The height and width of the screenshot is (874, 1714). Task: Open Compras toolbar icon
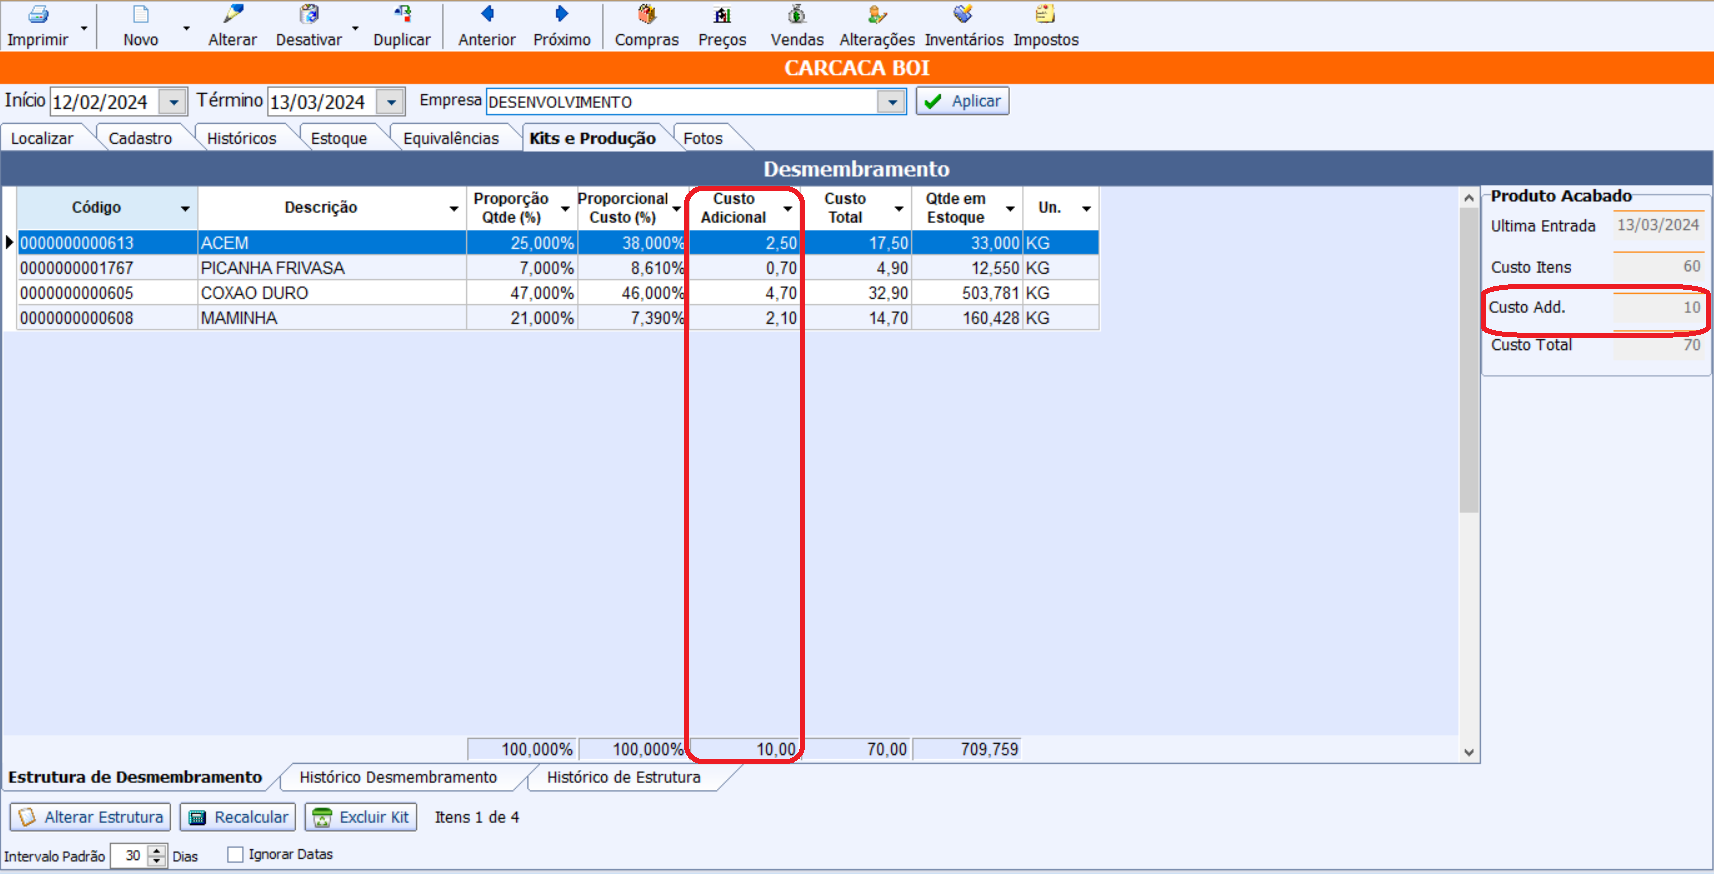coord(647,15)
